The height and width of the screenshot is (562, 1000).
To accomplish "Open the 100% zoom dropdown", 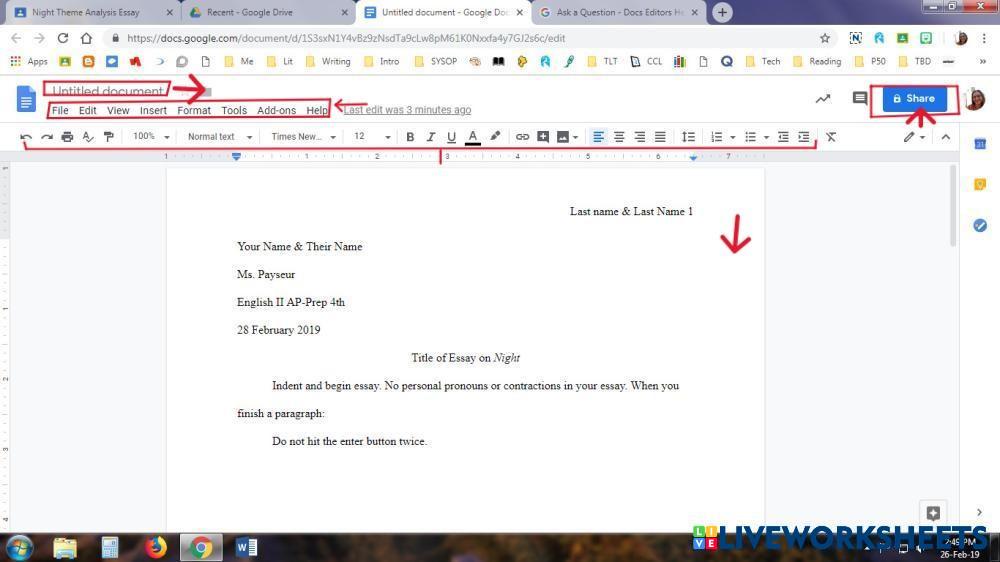I will [152, 137].
